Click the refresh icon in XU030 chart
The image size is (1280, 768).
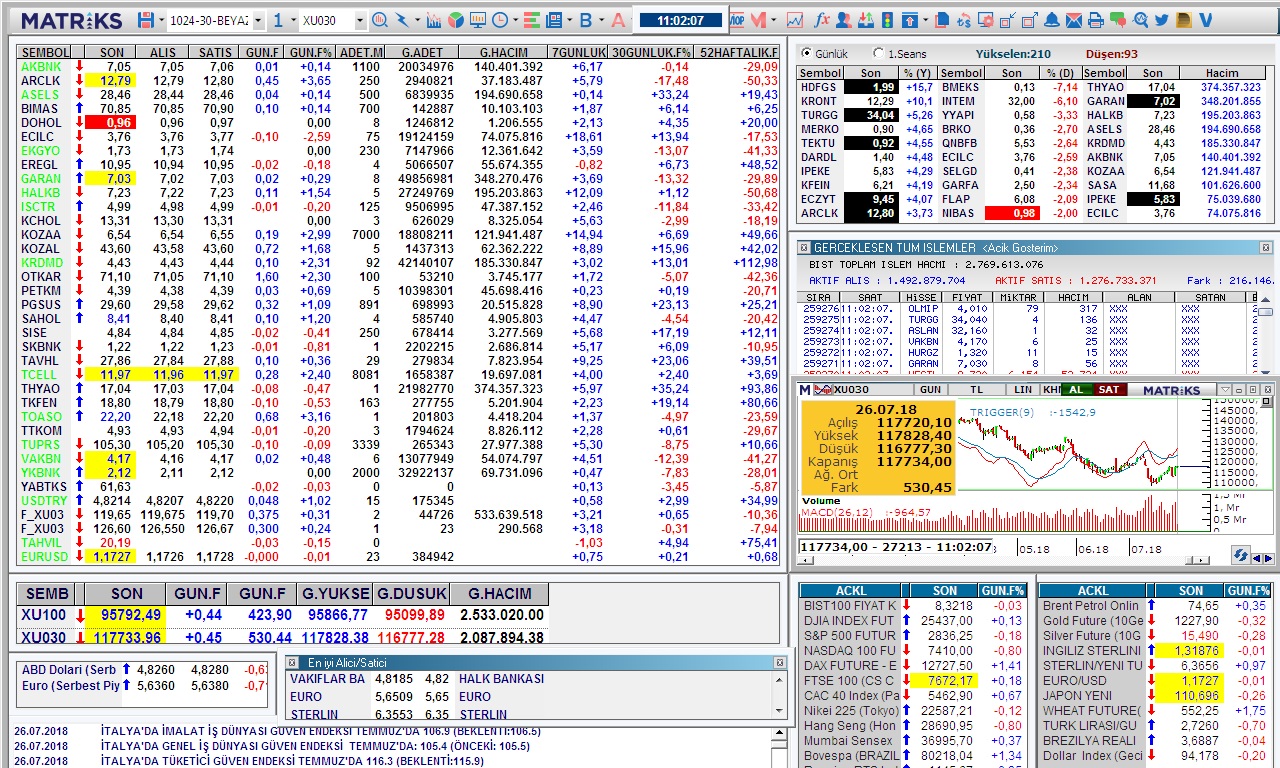[x=1241, y=554]
